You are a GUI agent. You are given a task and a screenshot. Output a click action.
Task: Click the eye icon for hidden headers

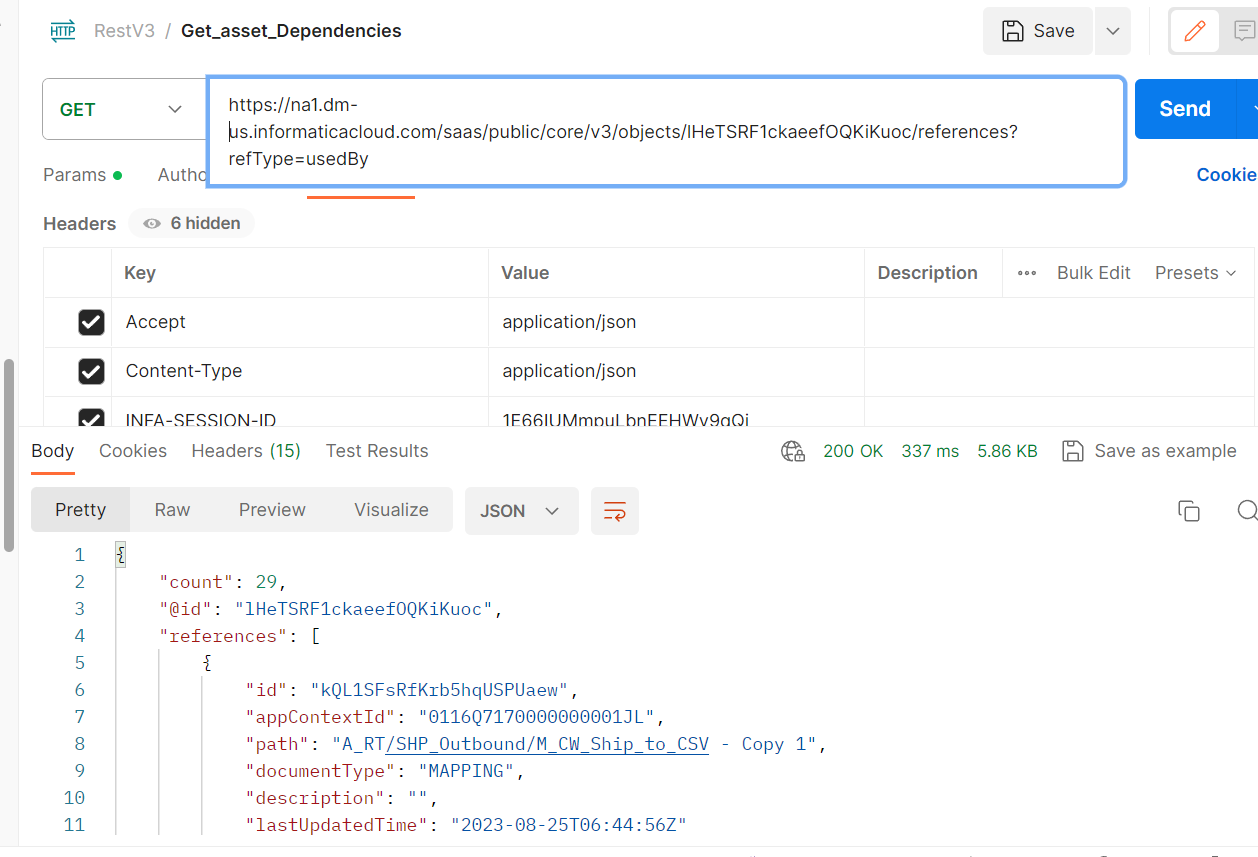coord(152,223)
